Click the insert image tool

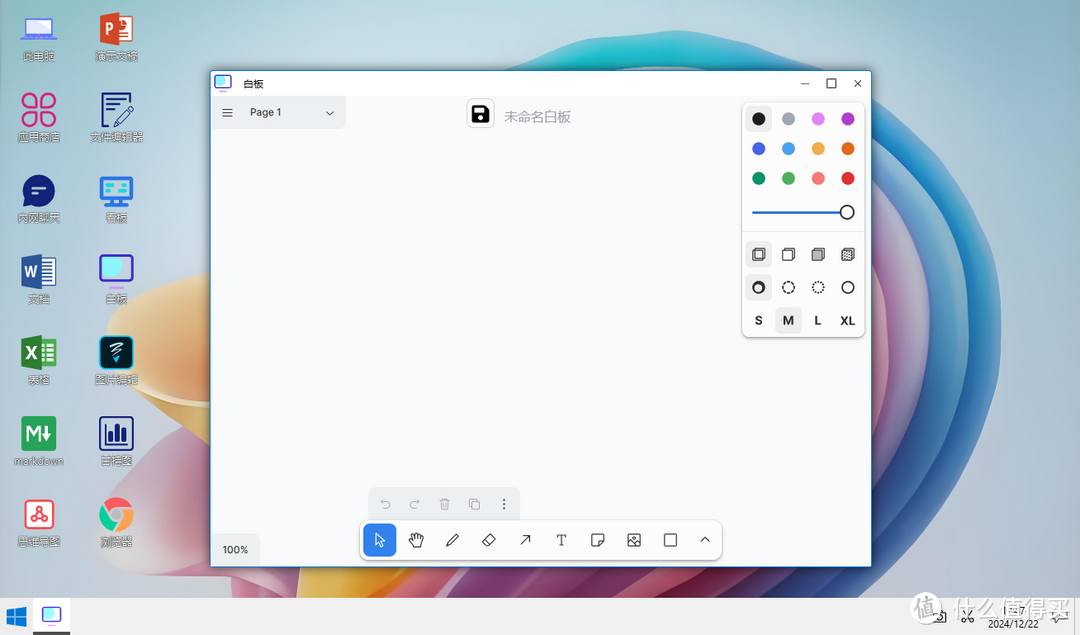(634, 540)
